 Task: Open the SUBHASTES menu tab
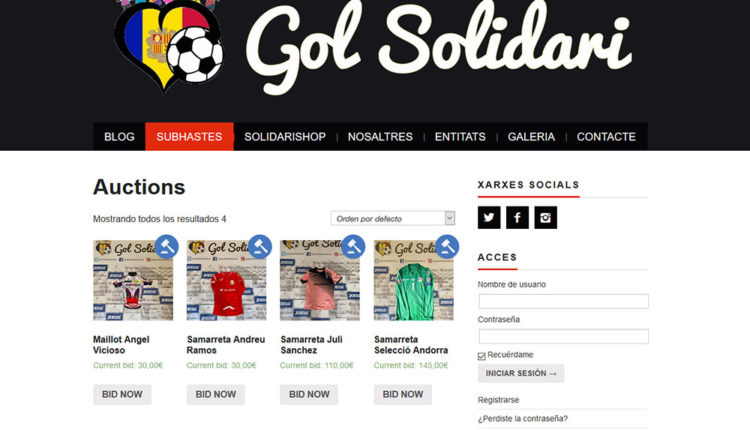(189, 137)
